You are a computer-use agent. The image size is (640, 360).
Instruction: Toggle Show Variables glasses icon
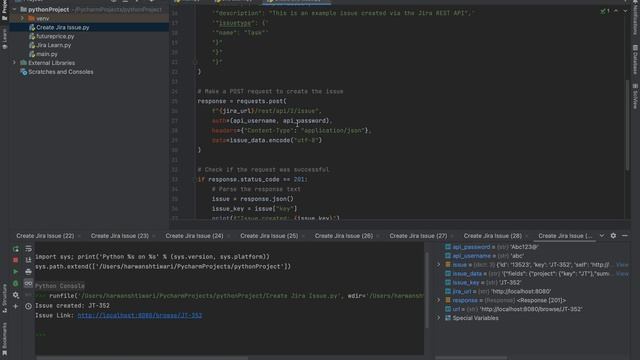(28, 283)
